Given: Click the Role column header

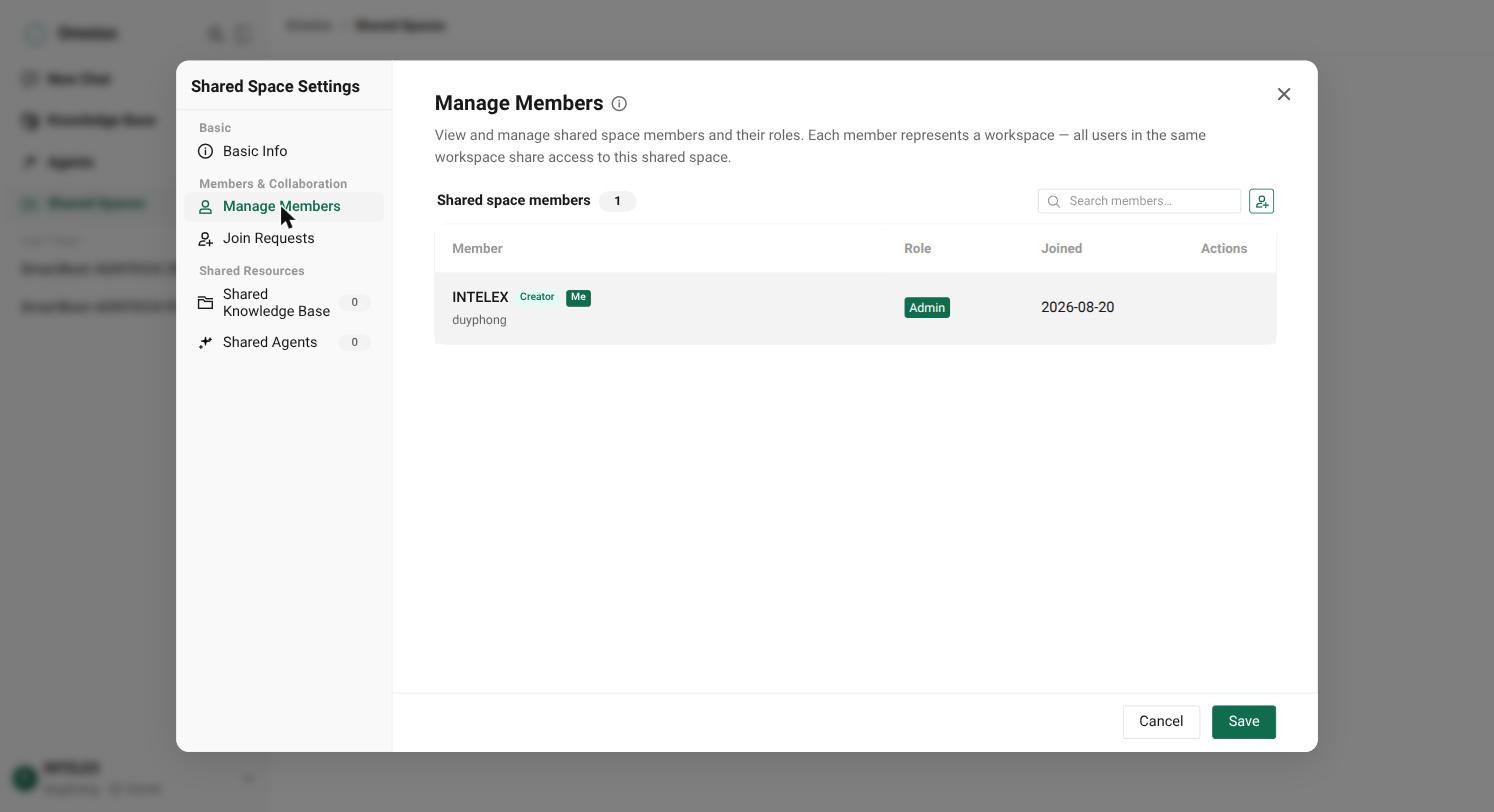Looking at the screenshot, I should (917, 249).
